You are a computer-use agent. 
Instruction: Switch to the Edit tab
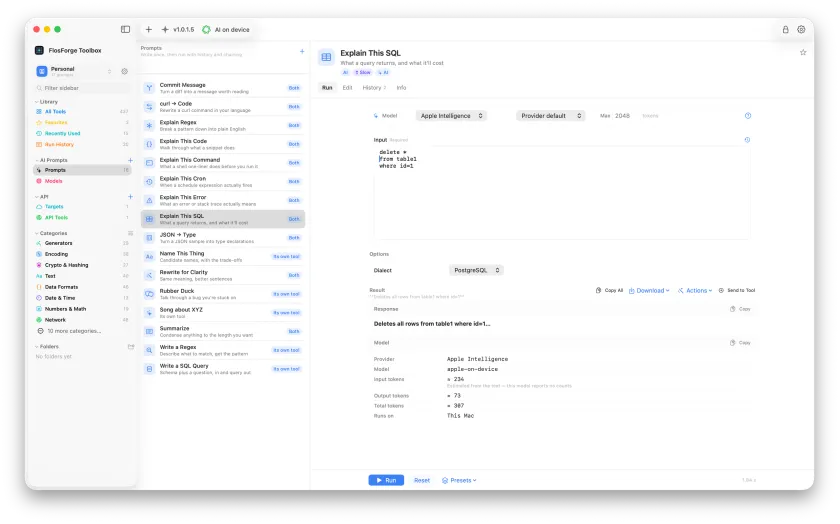pos(348,88)
